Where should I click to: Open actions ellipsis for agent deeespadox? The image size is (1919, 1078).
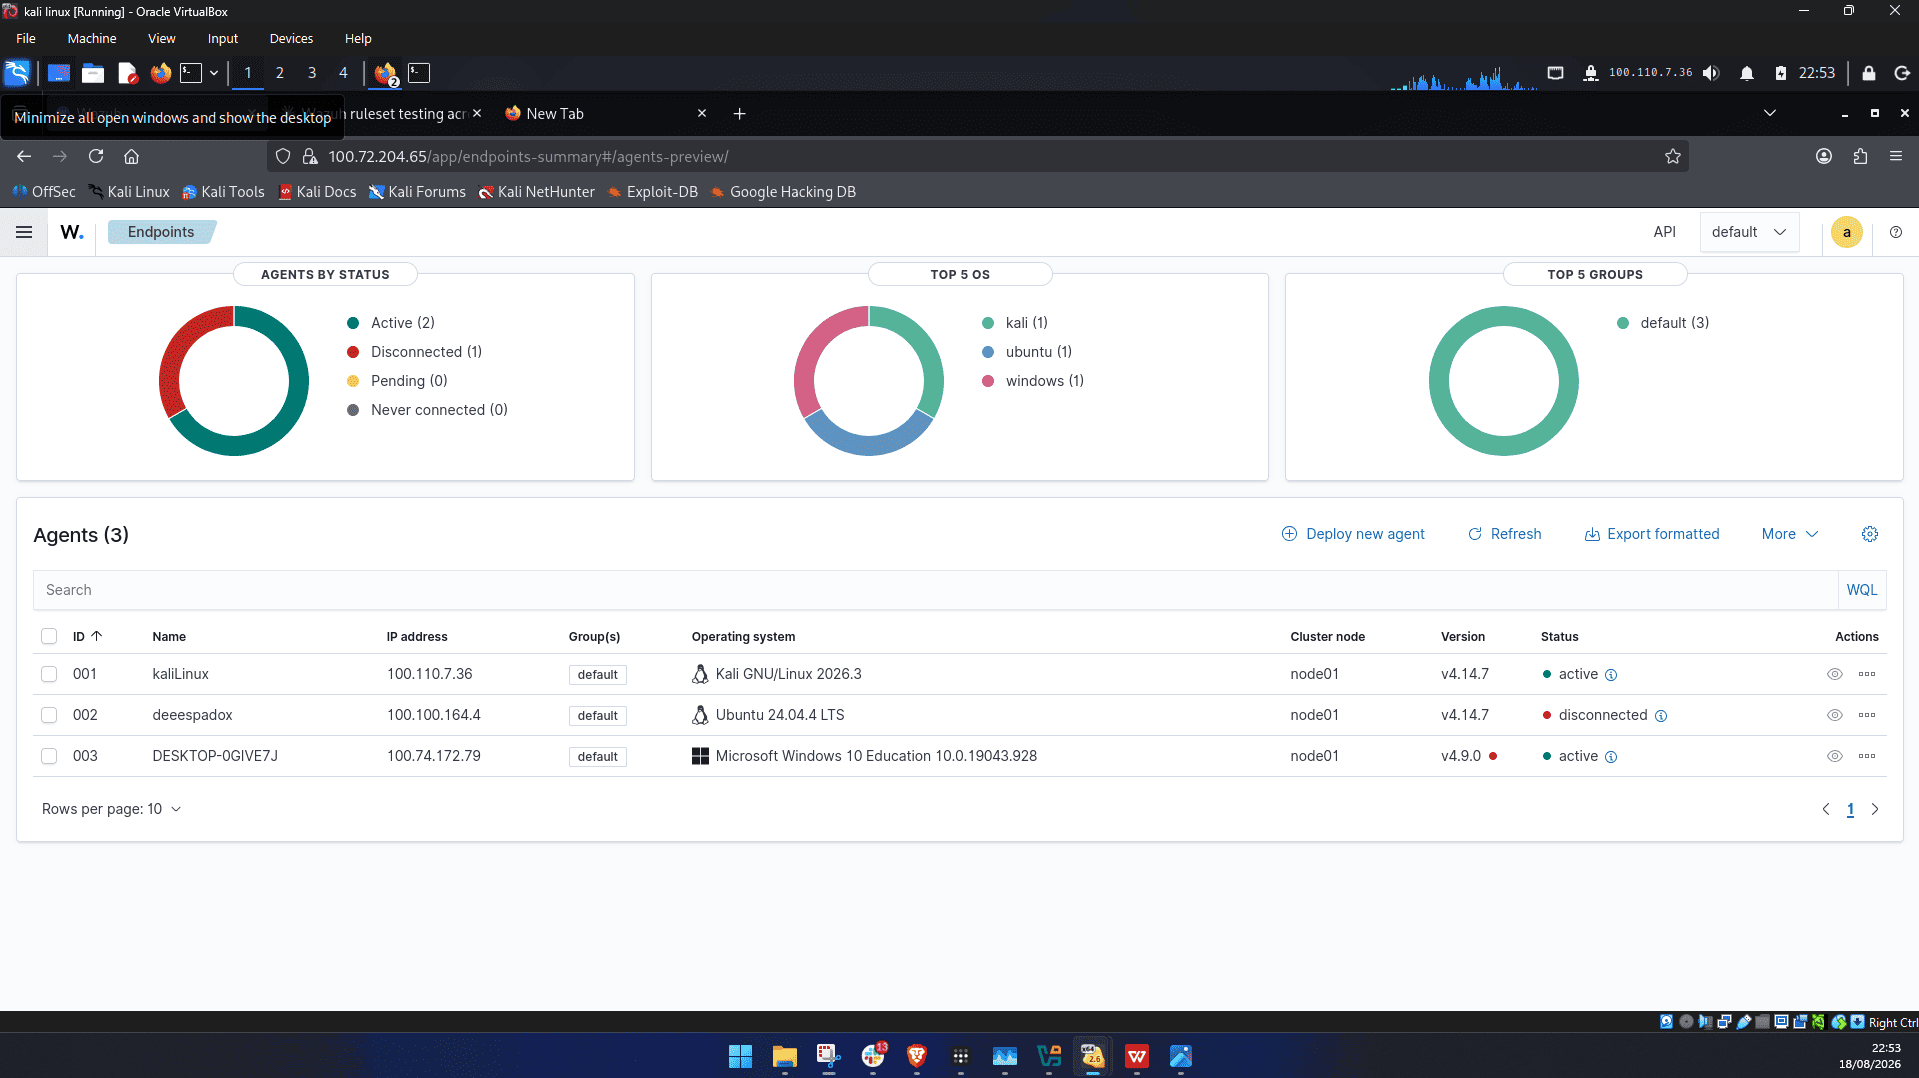[1866, 715]
